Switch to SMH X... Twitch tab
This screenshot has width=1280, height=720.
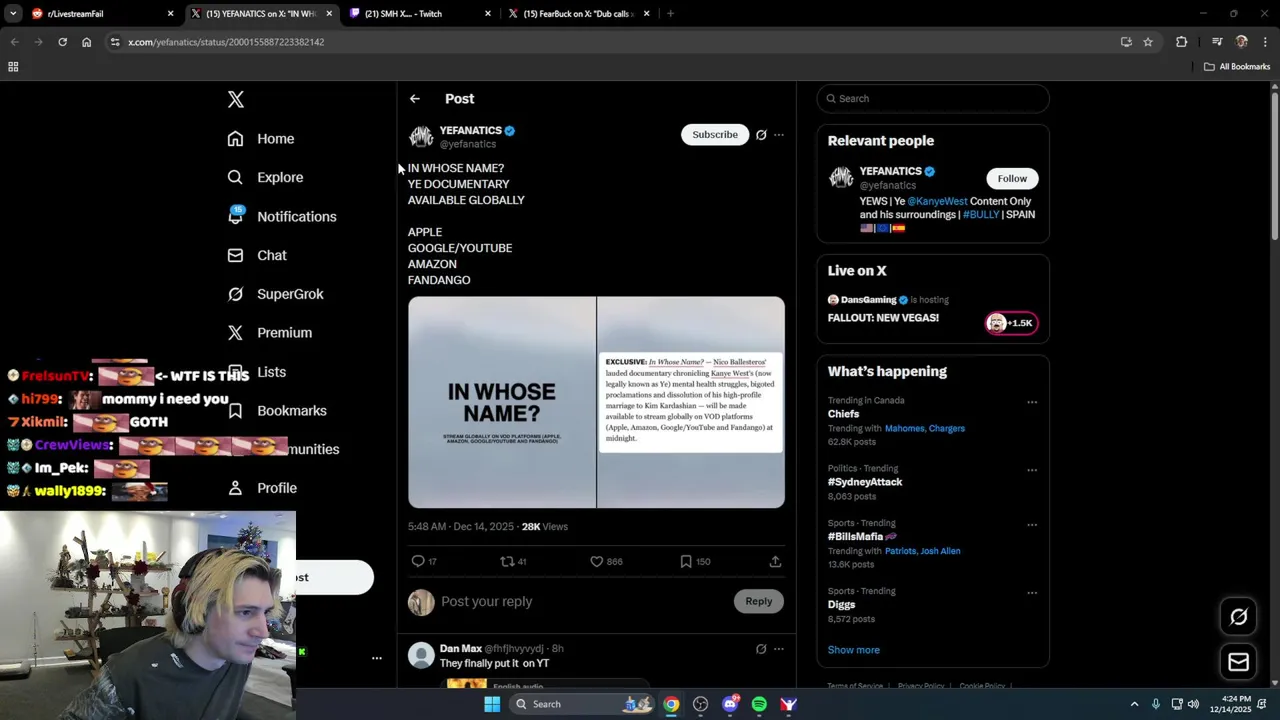click(x=420, y=14)
